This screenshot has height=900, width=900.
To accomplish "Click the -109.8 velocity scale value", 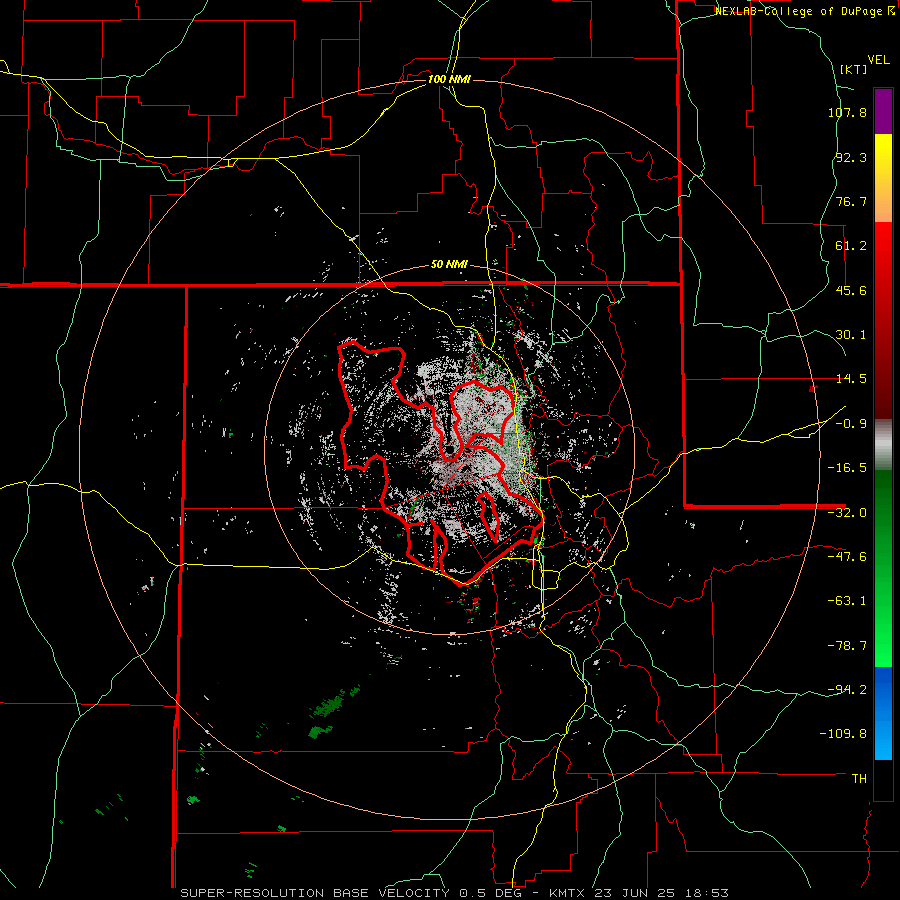I will (844, 734).
